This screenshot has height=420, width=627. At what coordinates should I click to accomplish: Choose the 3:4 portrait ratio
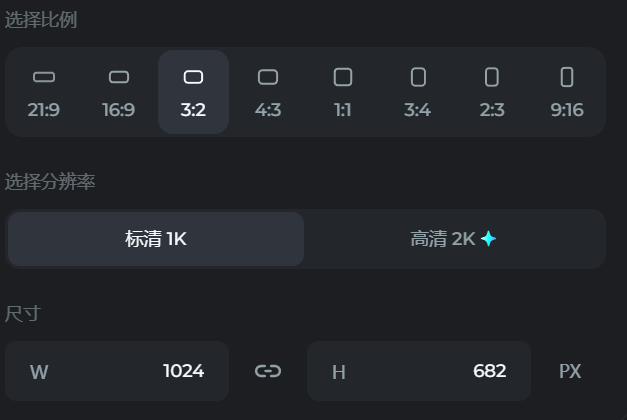click(x=418, y=91)
